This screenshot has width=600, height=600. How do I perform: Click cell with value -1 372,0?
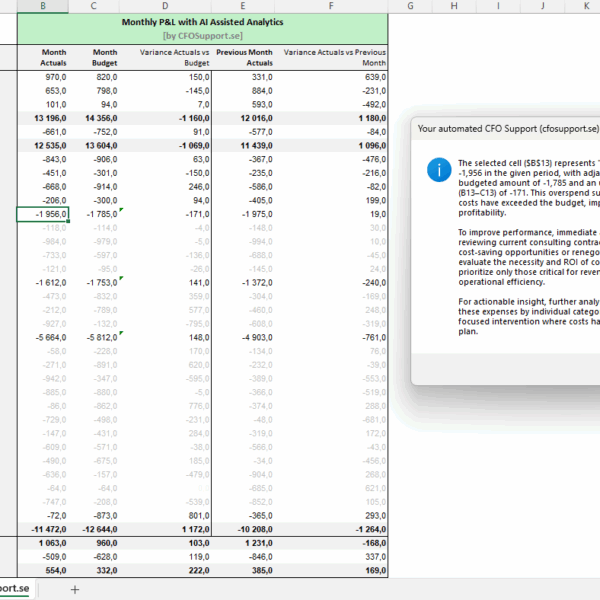[x=243, y=283]
